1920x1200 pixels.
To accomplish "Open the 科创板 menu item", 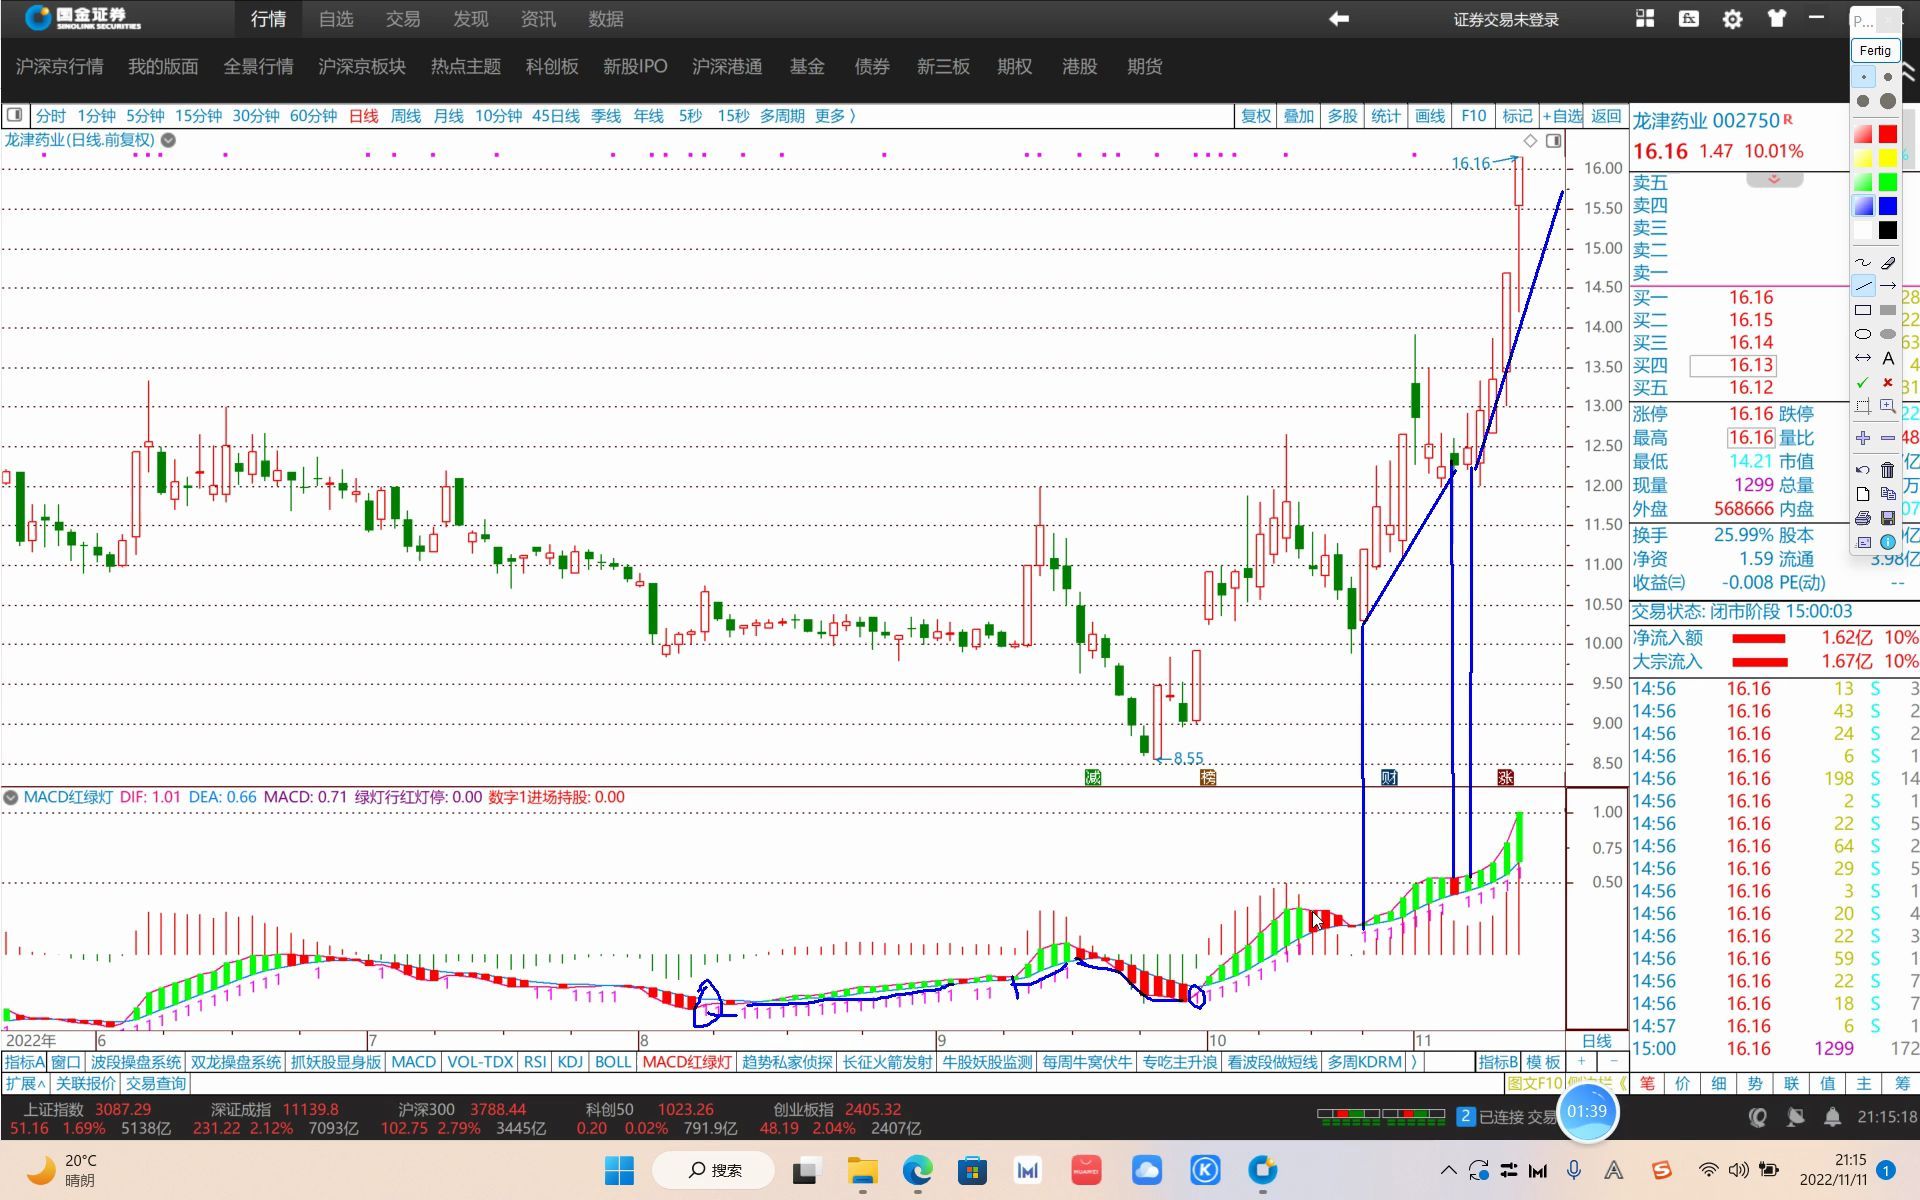I will click(552, 67).
